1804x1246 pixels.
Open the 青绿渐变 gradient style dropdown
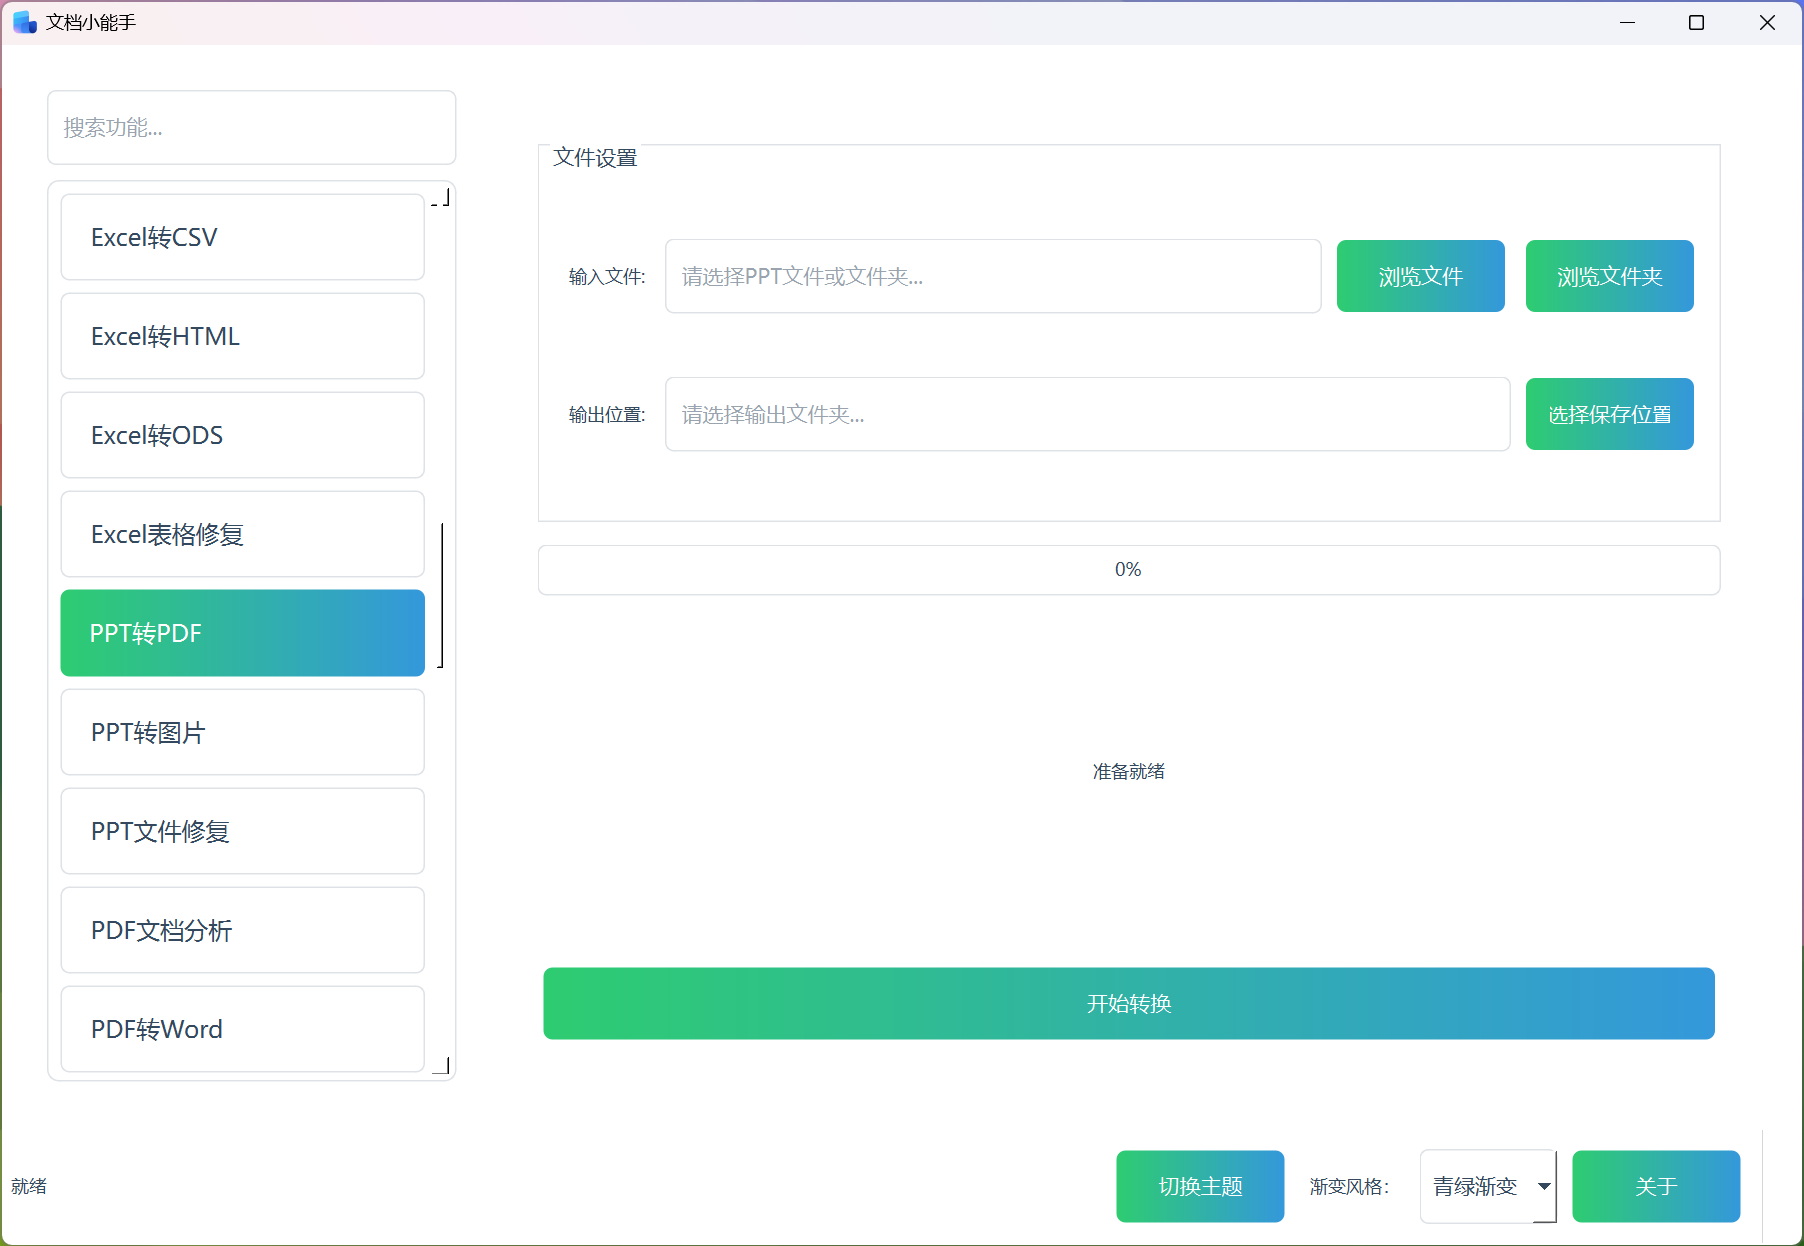click(x=1488, y=1186)
